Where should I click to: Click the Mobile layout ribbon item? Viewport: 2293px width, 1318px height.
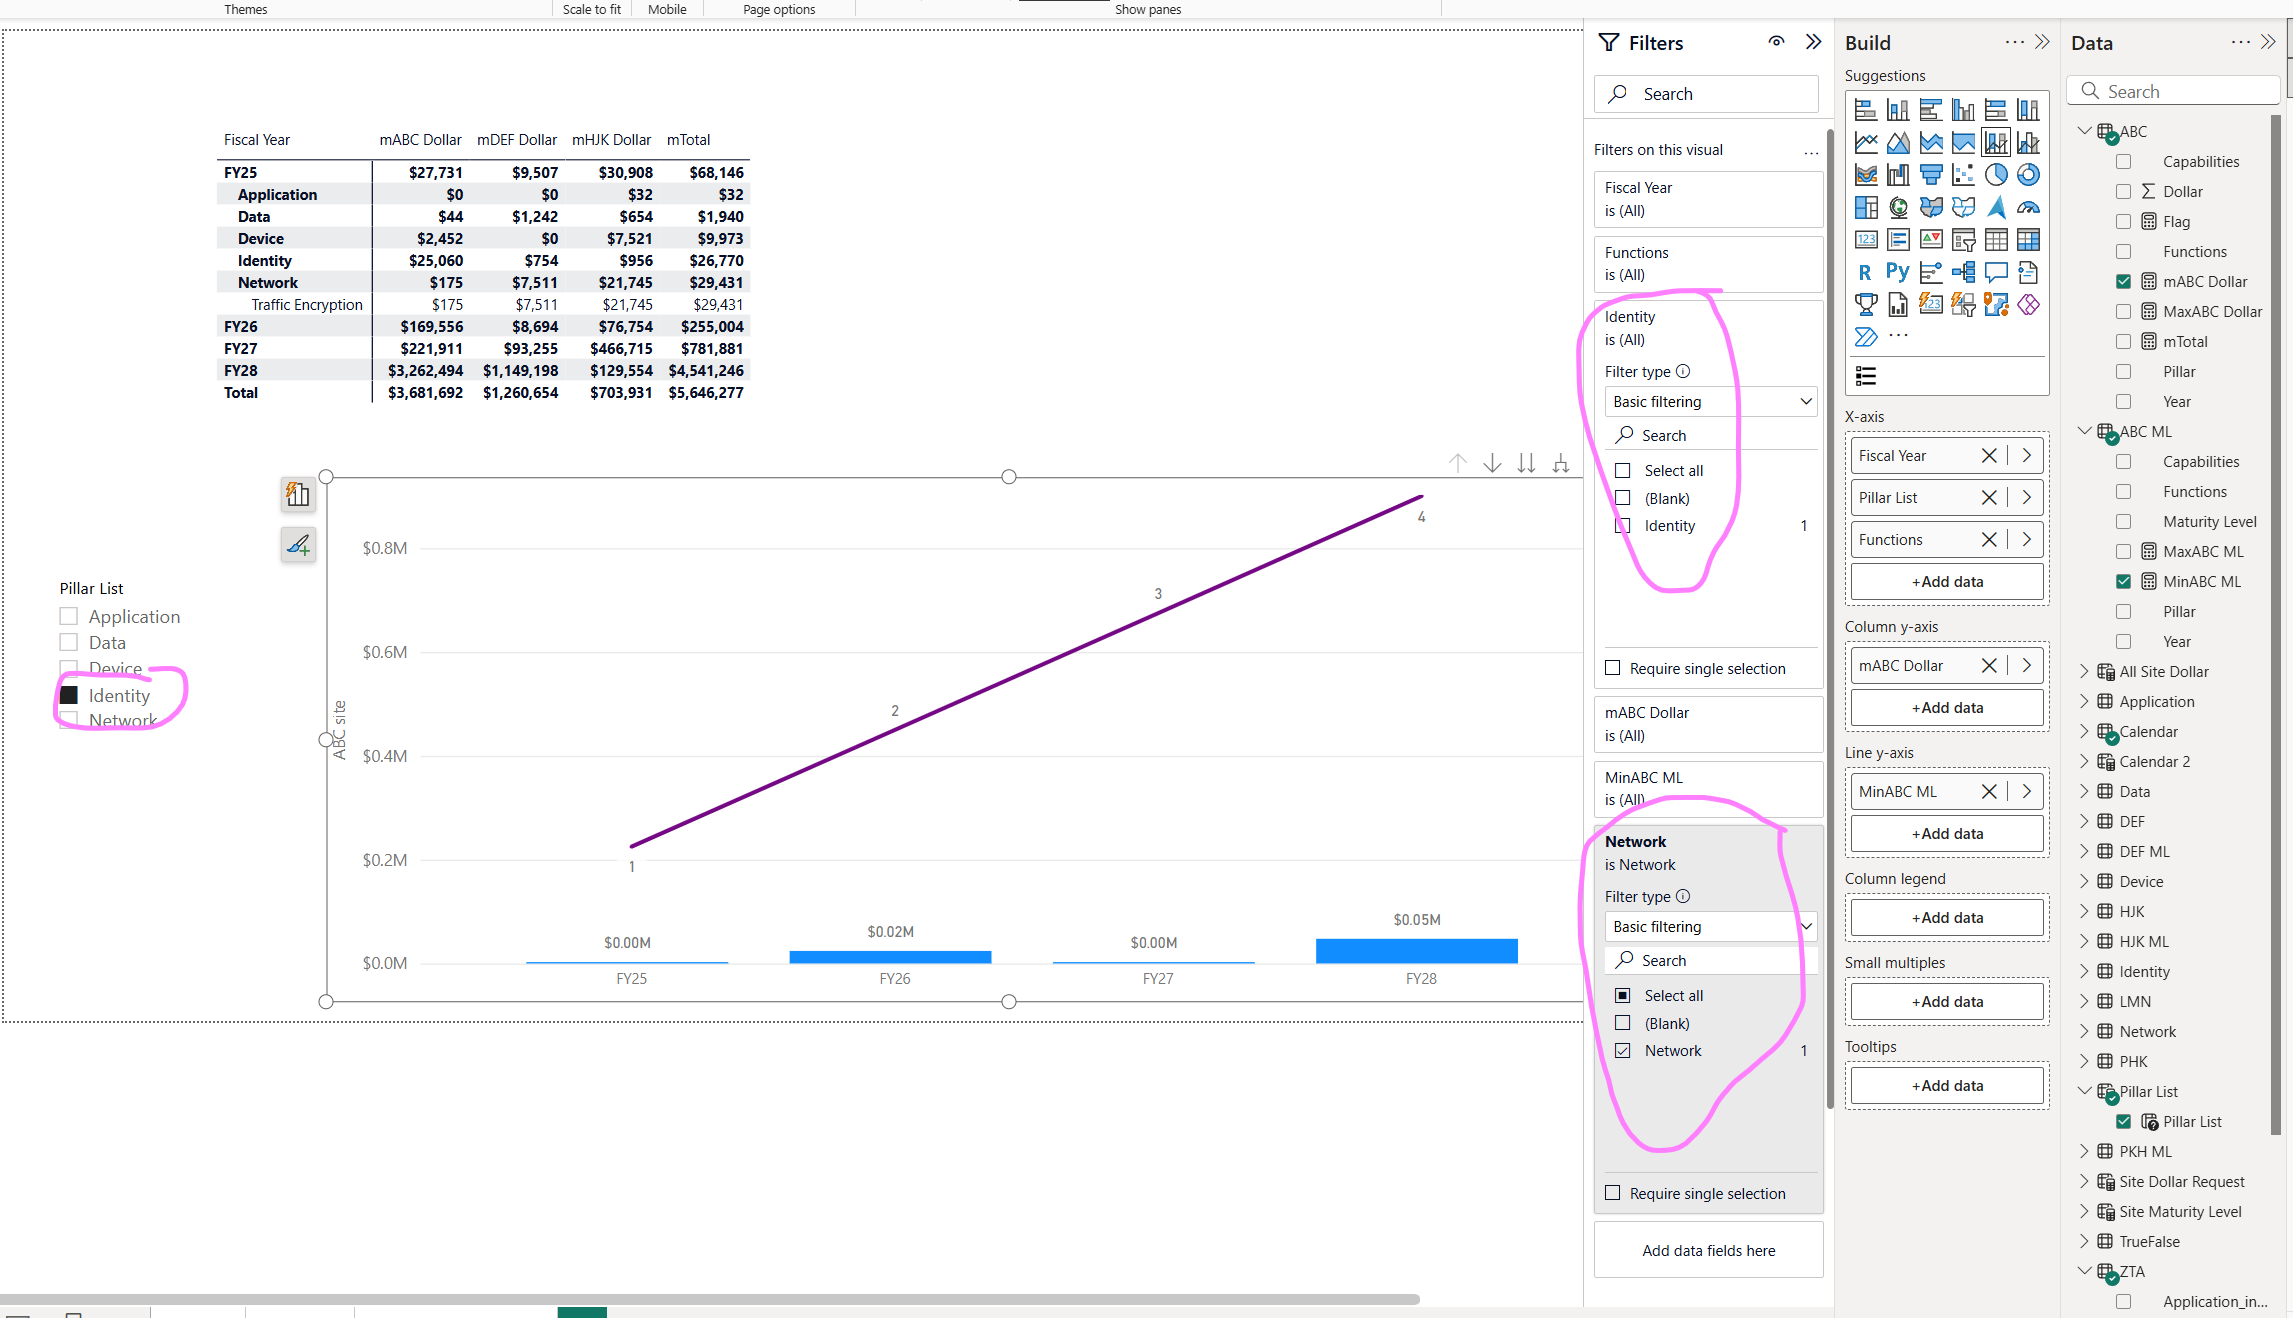(x=667, y=9)
